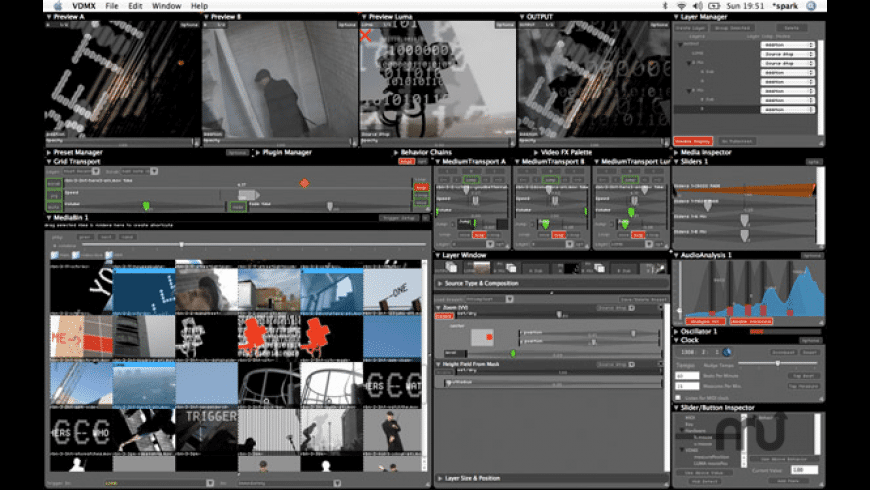Image resolution: width=870 pixels, height=490 pixels.
Task: Click red center dot in Zoom effect pad
Action: (489, 337)
